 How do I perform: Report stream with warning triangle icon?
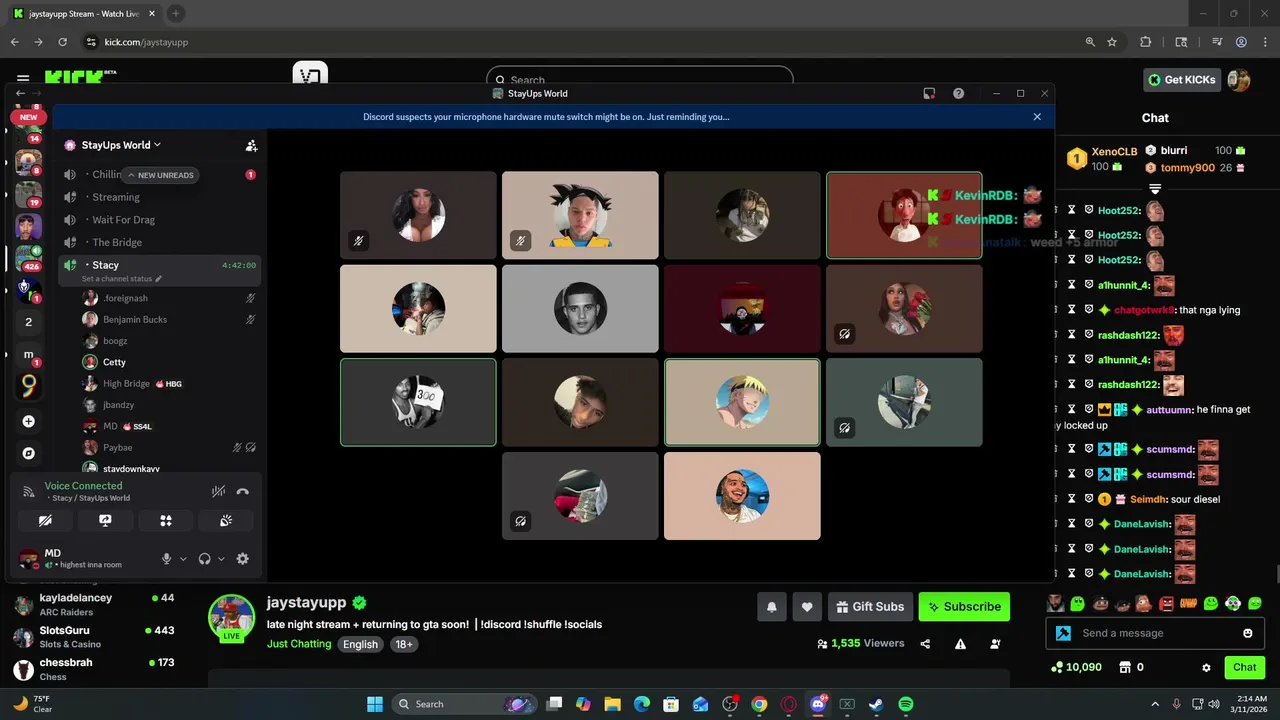[960, 644]
